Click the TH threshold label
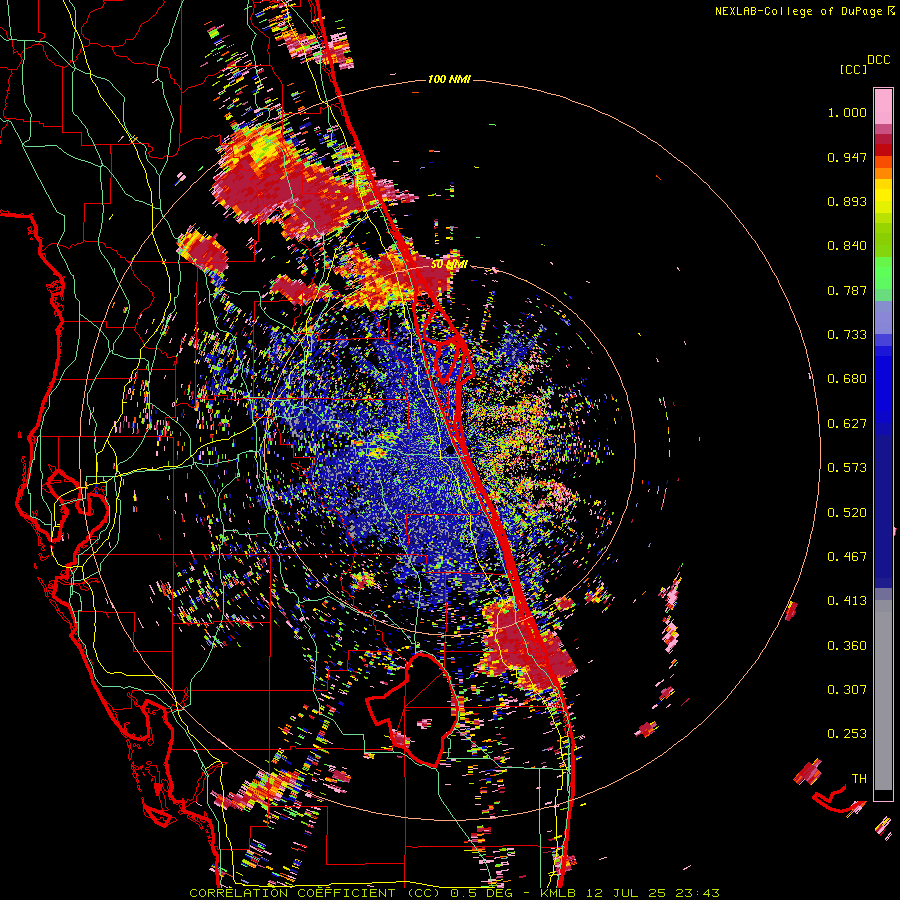The image size is (900, 900). click(859, 779)
